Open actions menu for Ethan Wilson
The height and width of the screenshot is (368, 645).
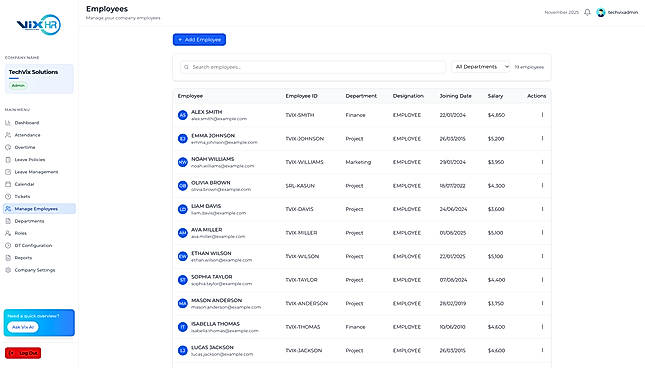pos(542,256)
